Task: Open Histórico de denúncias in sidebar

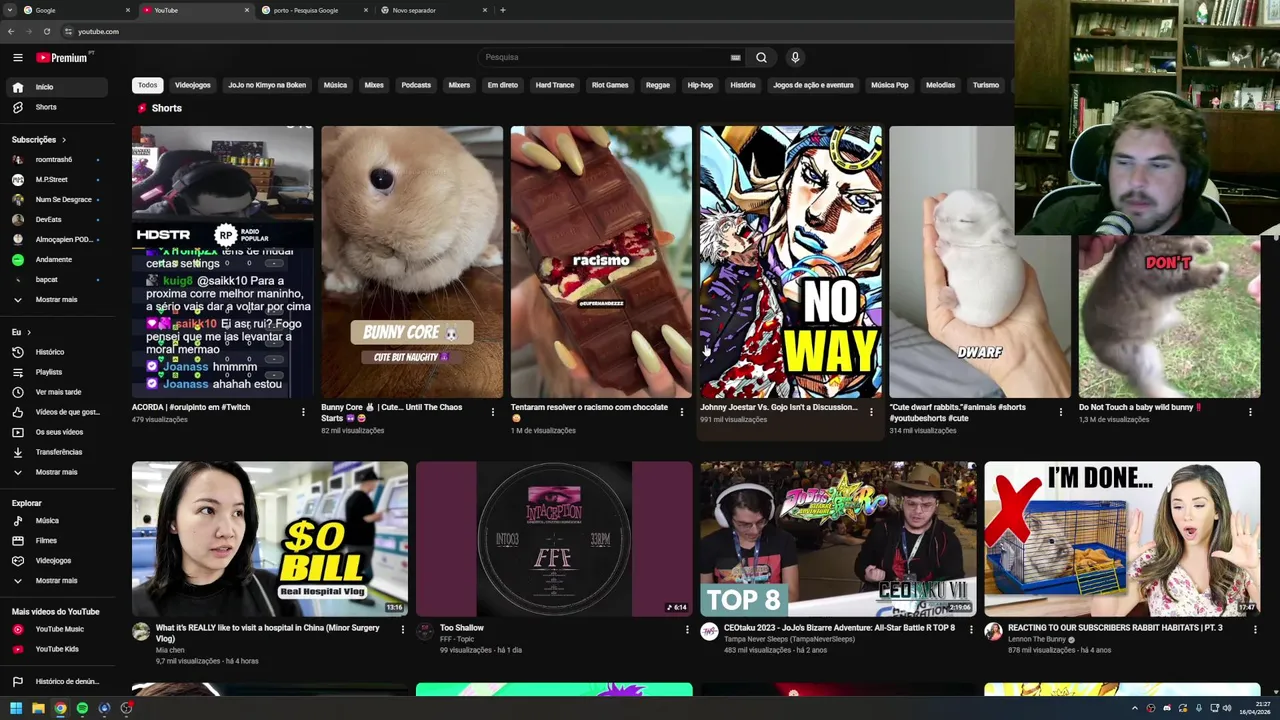Action: [x=57, y=682]
